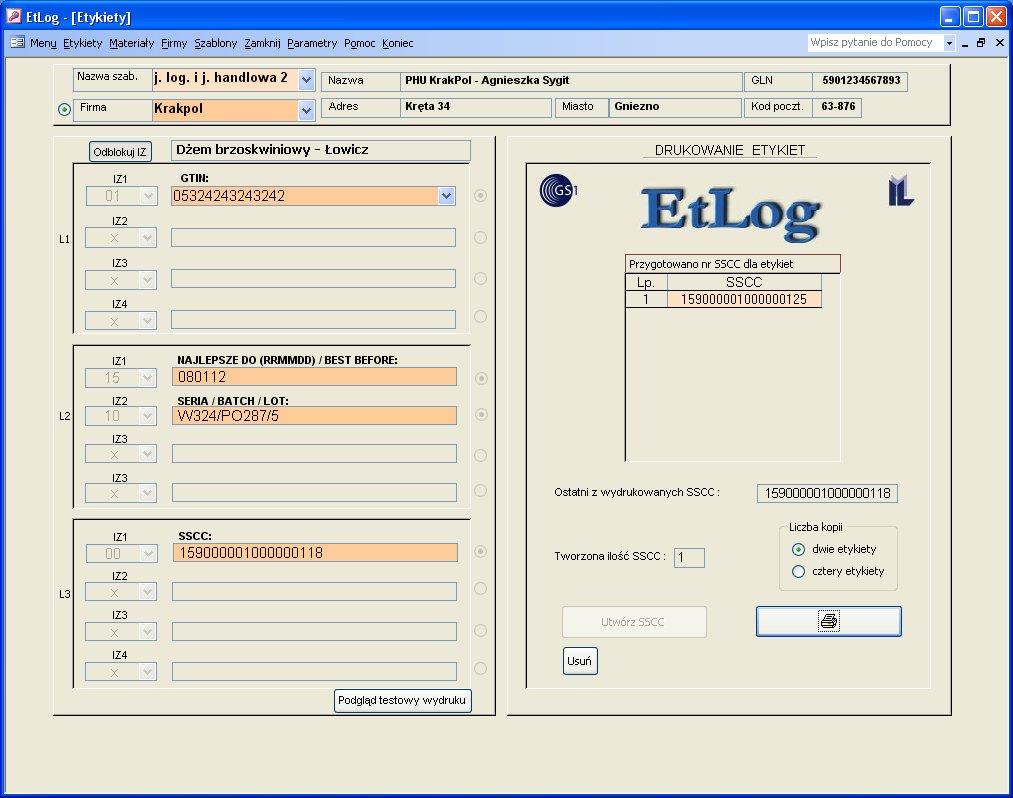Open the L1 IZ2 identifier dropdown
The width and height of the screenshot is (1013, 798).
point(148,238)
